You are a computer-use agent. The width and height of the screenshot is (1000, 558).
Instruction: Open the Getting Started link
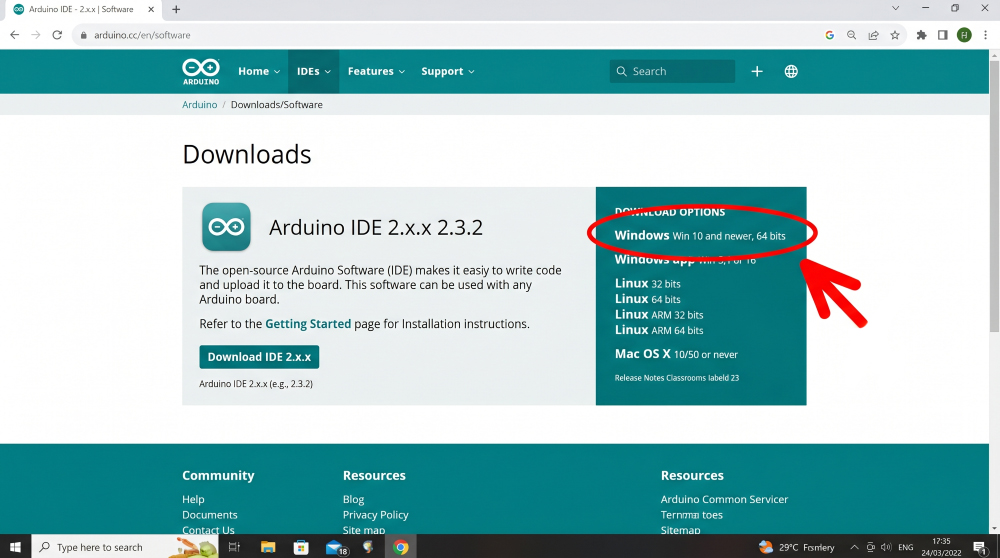pos(308,324)
